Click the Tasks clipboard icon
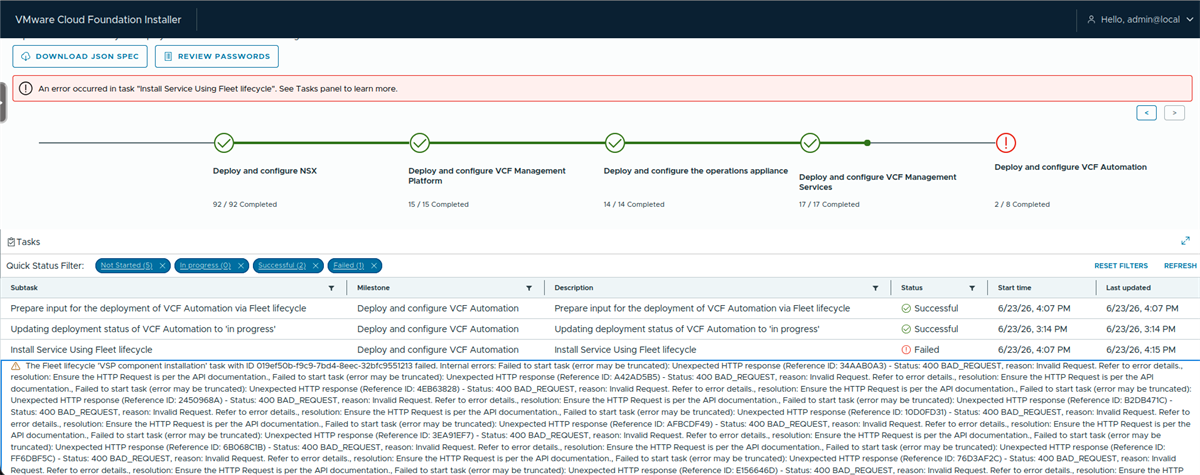1200x475 pixels. (x=11, y=241)
